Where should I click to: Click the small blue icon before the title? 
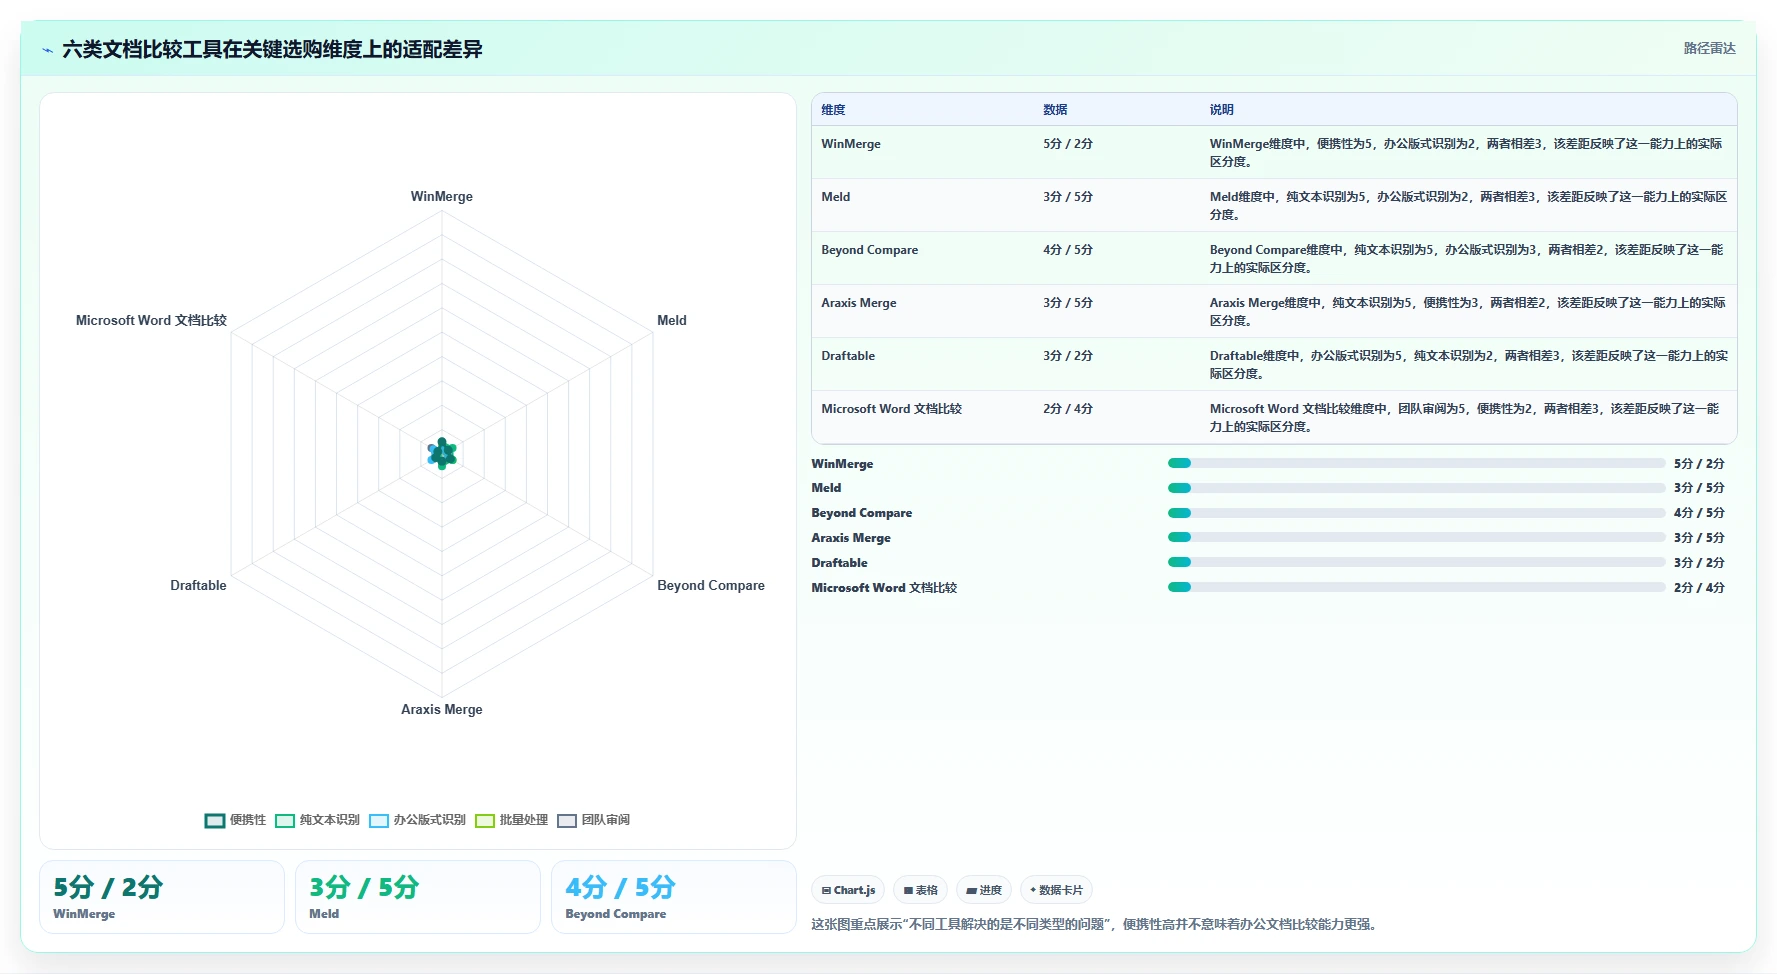pos(47,50)
